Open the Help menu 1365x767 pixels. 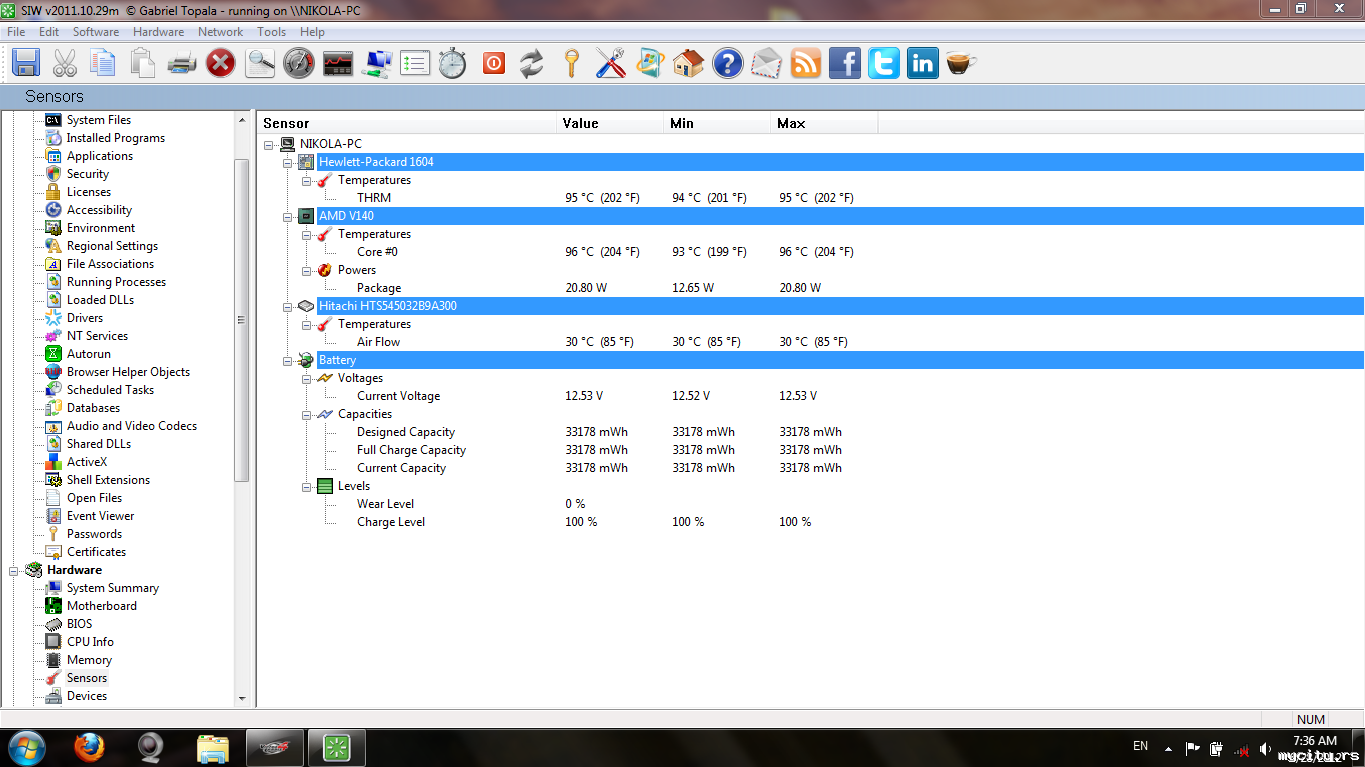pyautogui.click(x=312, y=32)
